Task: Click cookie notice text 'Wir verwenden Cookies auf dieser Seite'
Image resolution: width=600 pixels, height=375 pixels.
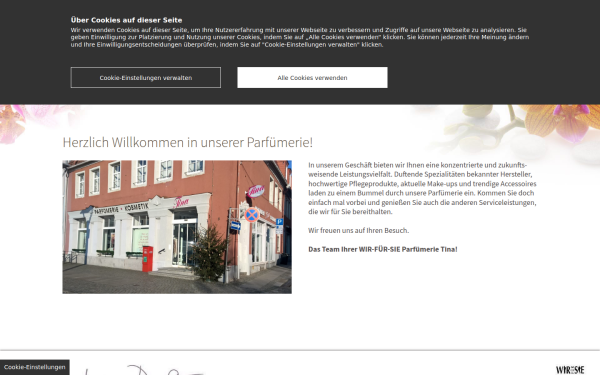Action: (300, 37)
